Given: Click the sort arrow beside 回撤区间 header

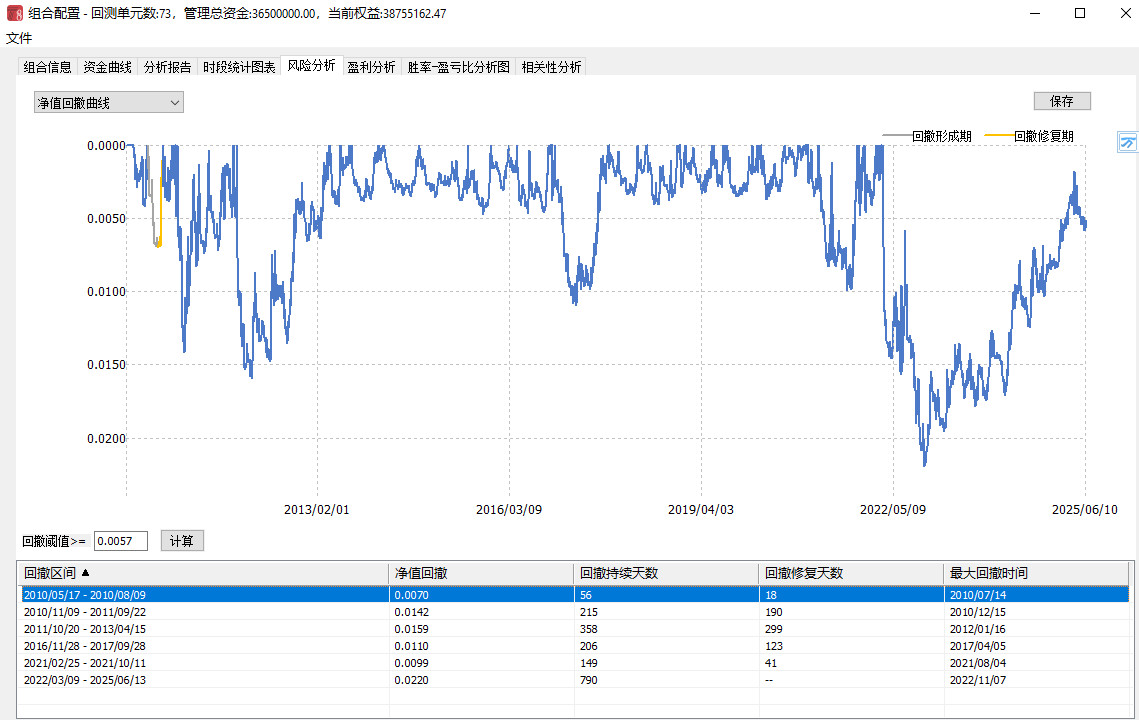Looking at the screenshot, I should click(85, 573).
